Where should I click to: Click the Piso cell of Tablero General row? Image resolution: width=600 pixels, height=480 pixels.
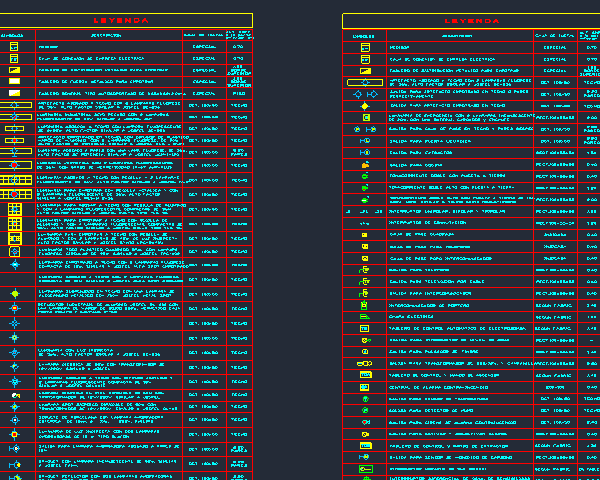(239, 93)
